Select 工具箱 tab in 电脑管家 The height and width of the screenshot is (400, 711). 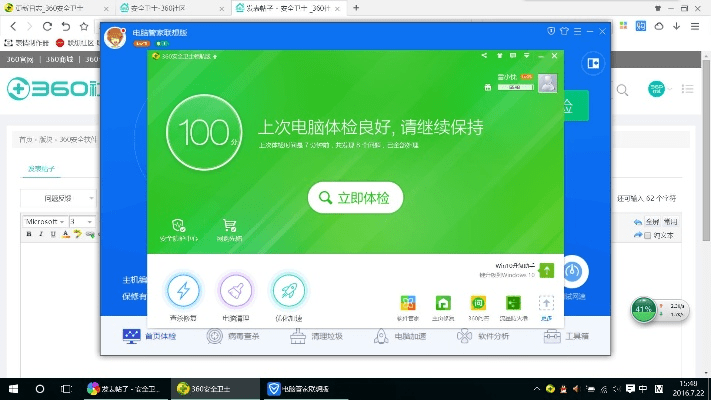click(x=566, y=336)
